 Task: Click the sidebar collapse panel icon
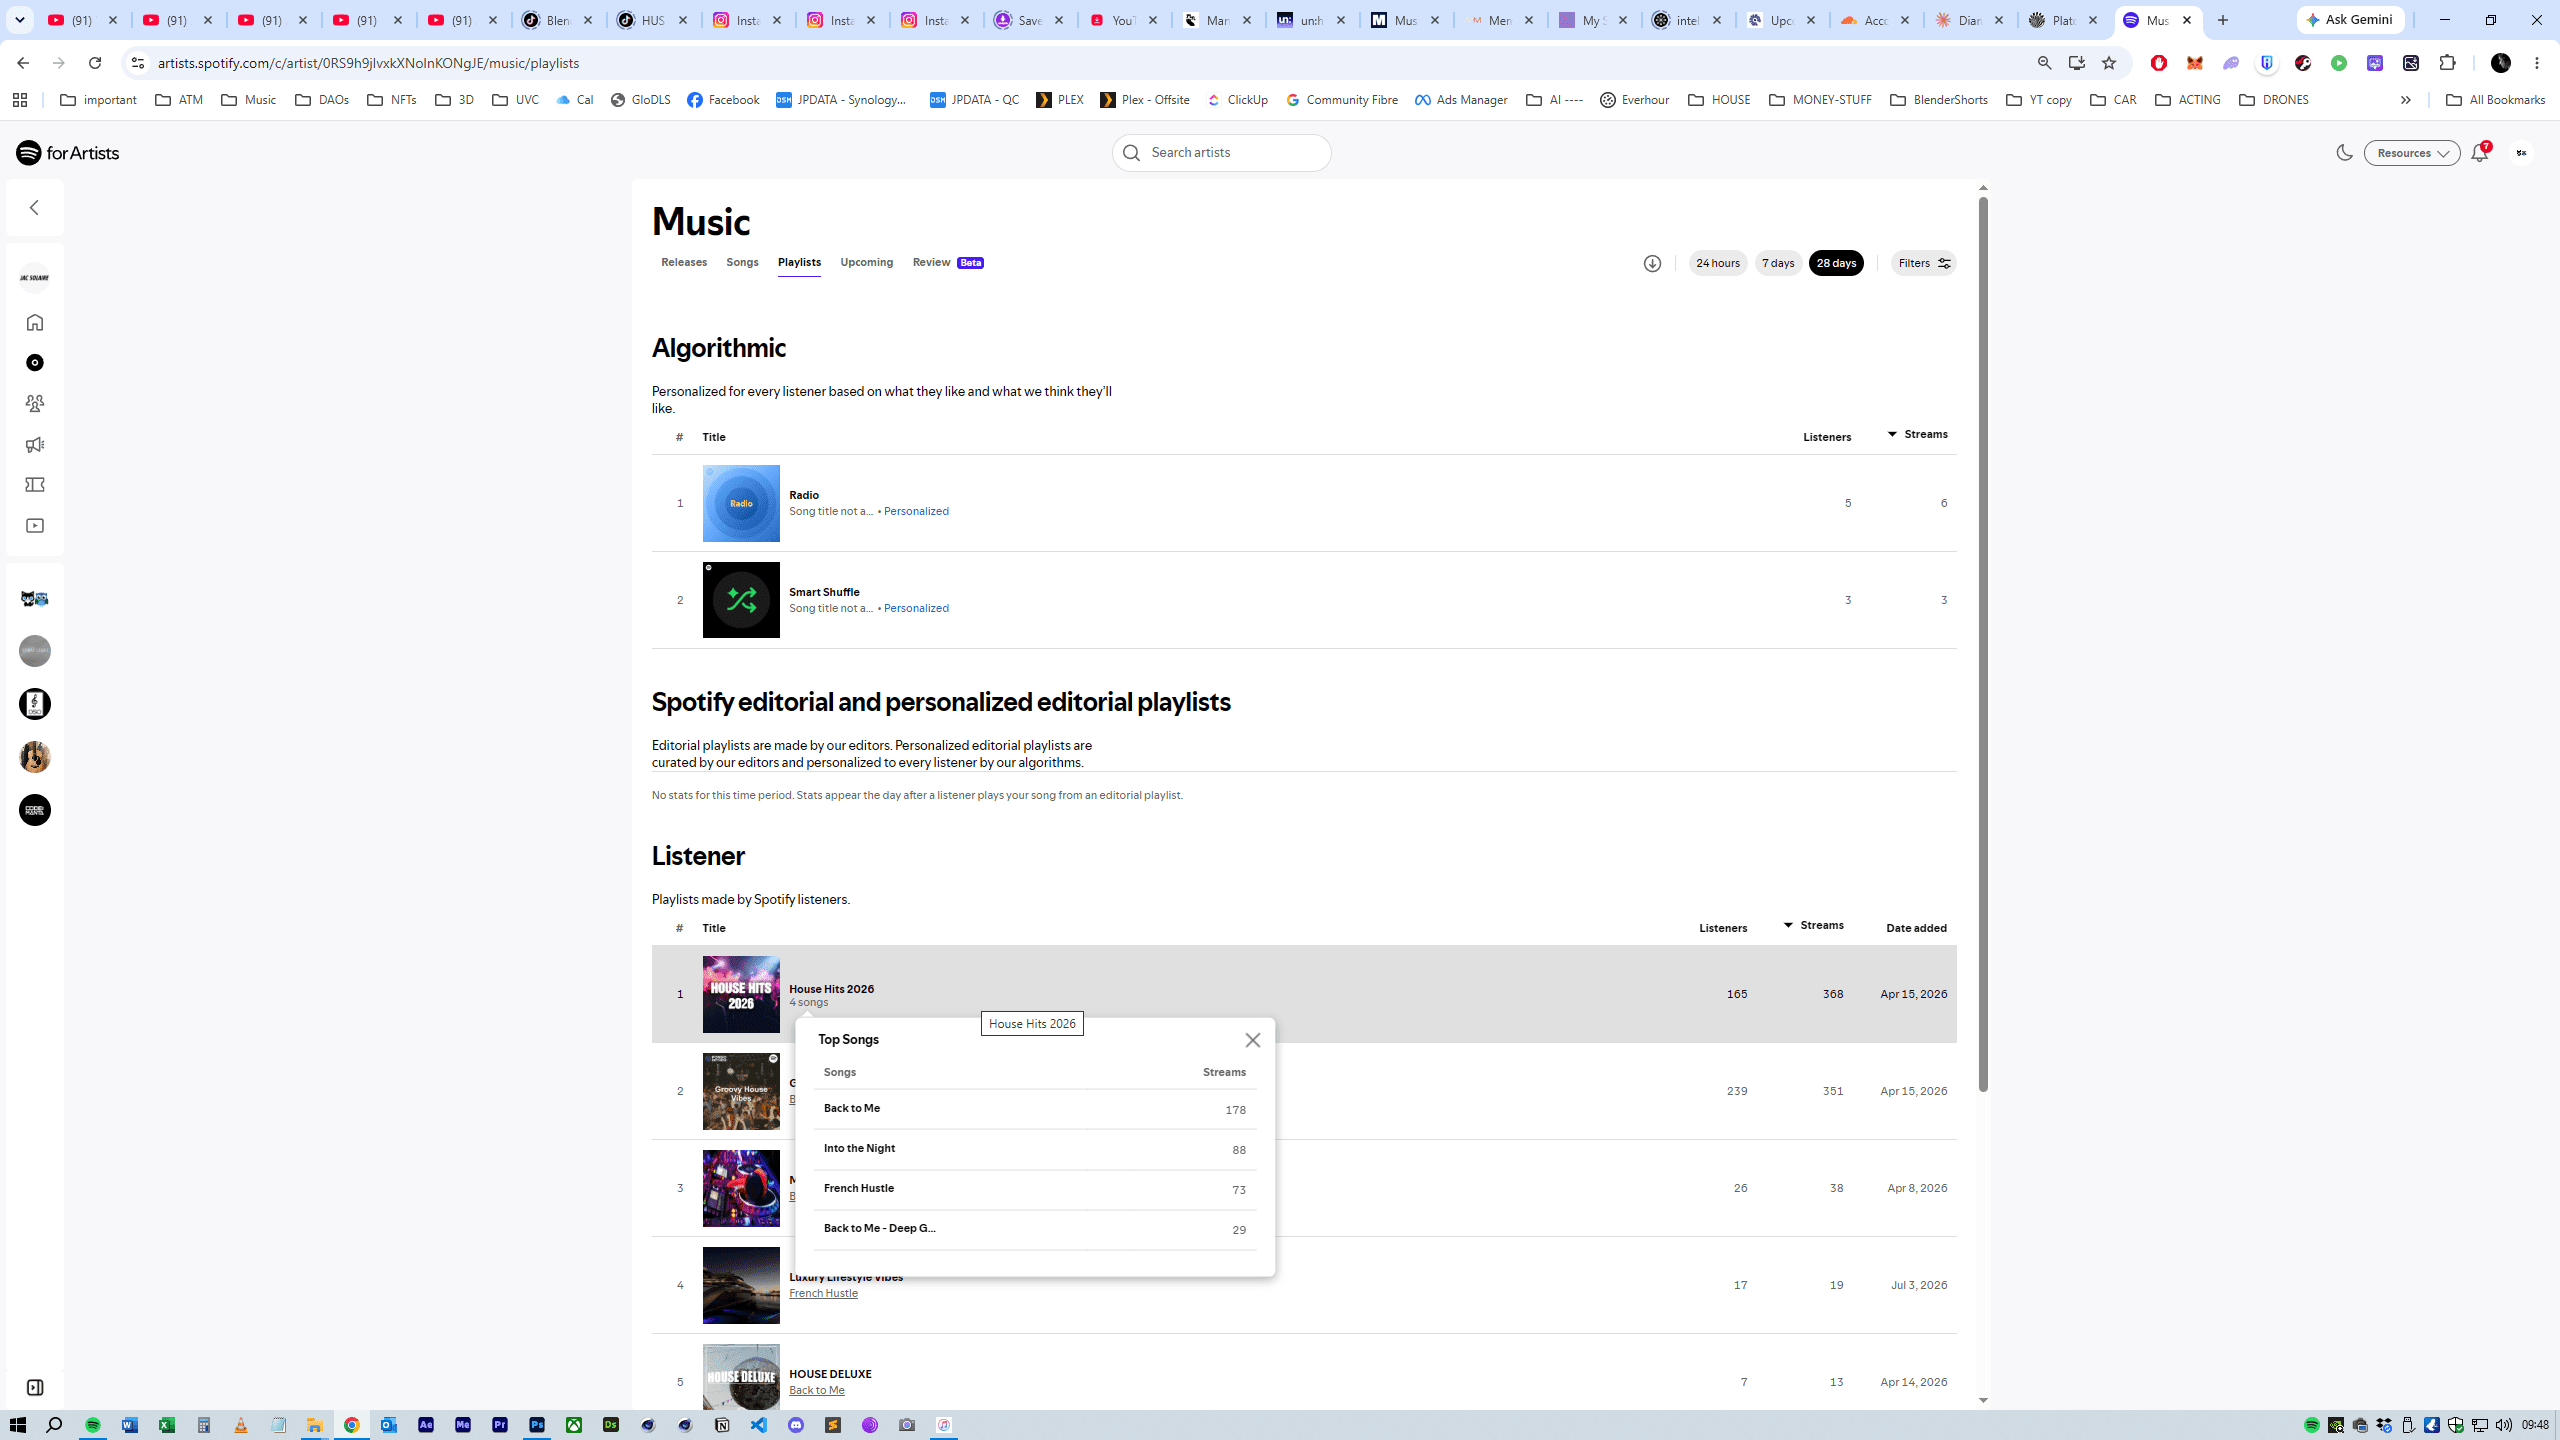35,1387
